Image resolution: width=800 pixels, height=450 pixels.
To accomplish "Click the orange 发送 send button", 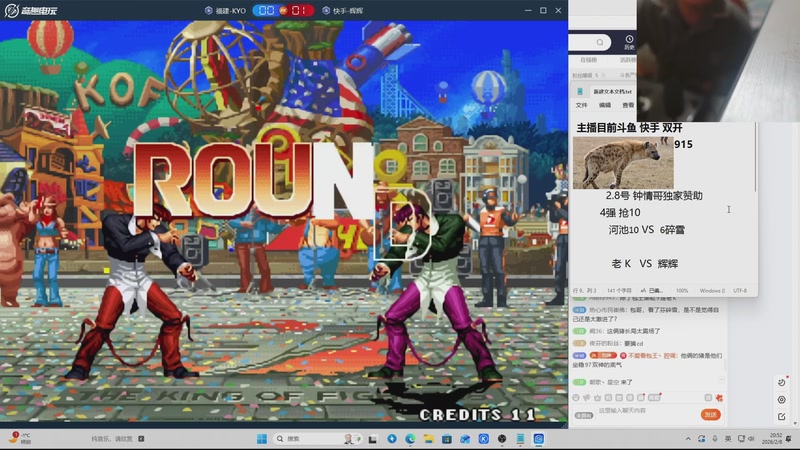I will coord(711,414).
